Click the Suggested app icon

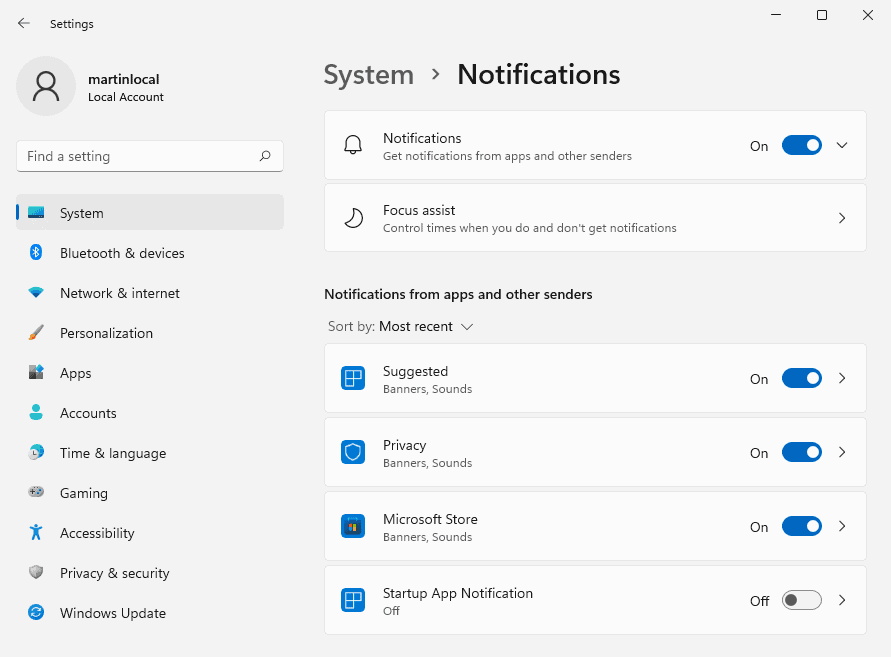[x=353, y=378]
